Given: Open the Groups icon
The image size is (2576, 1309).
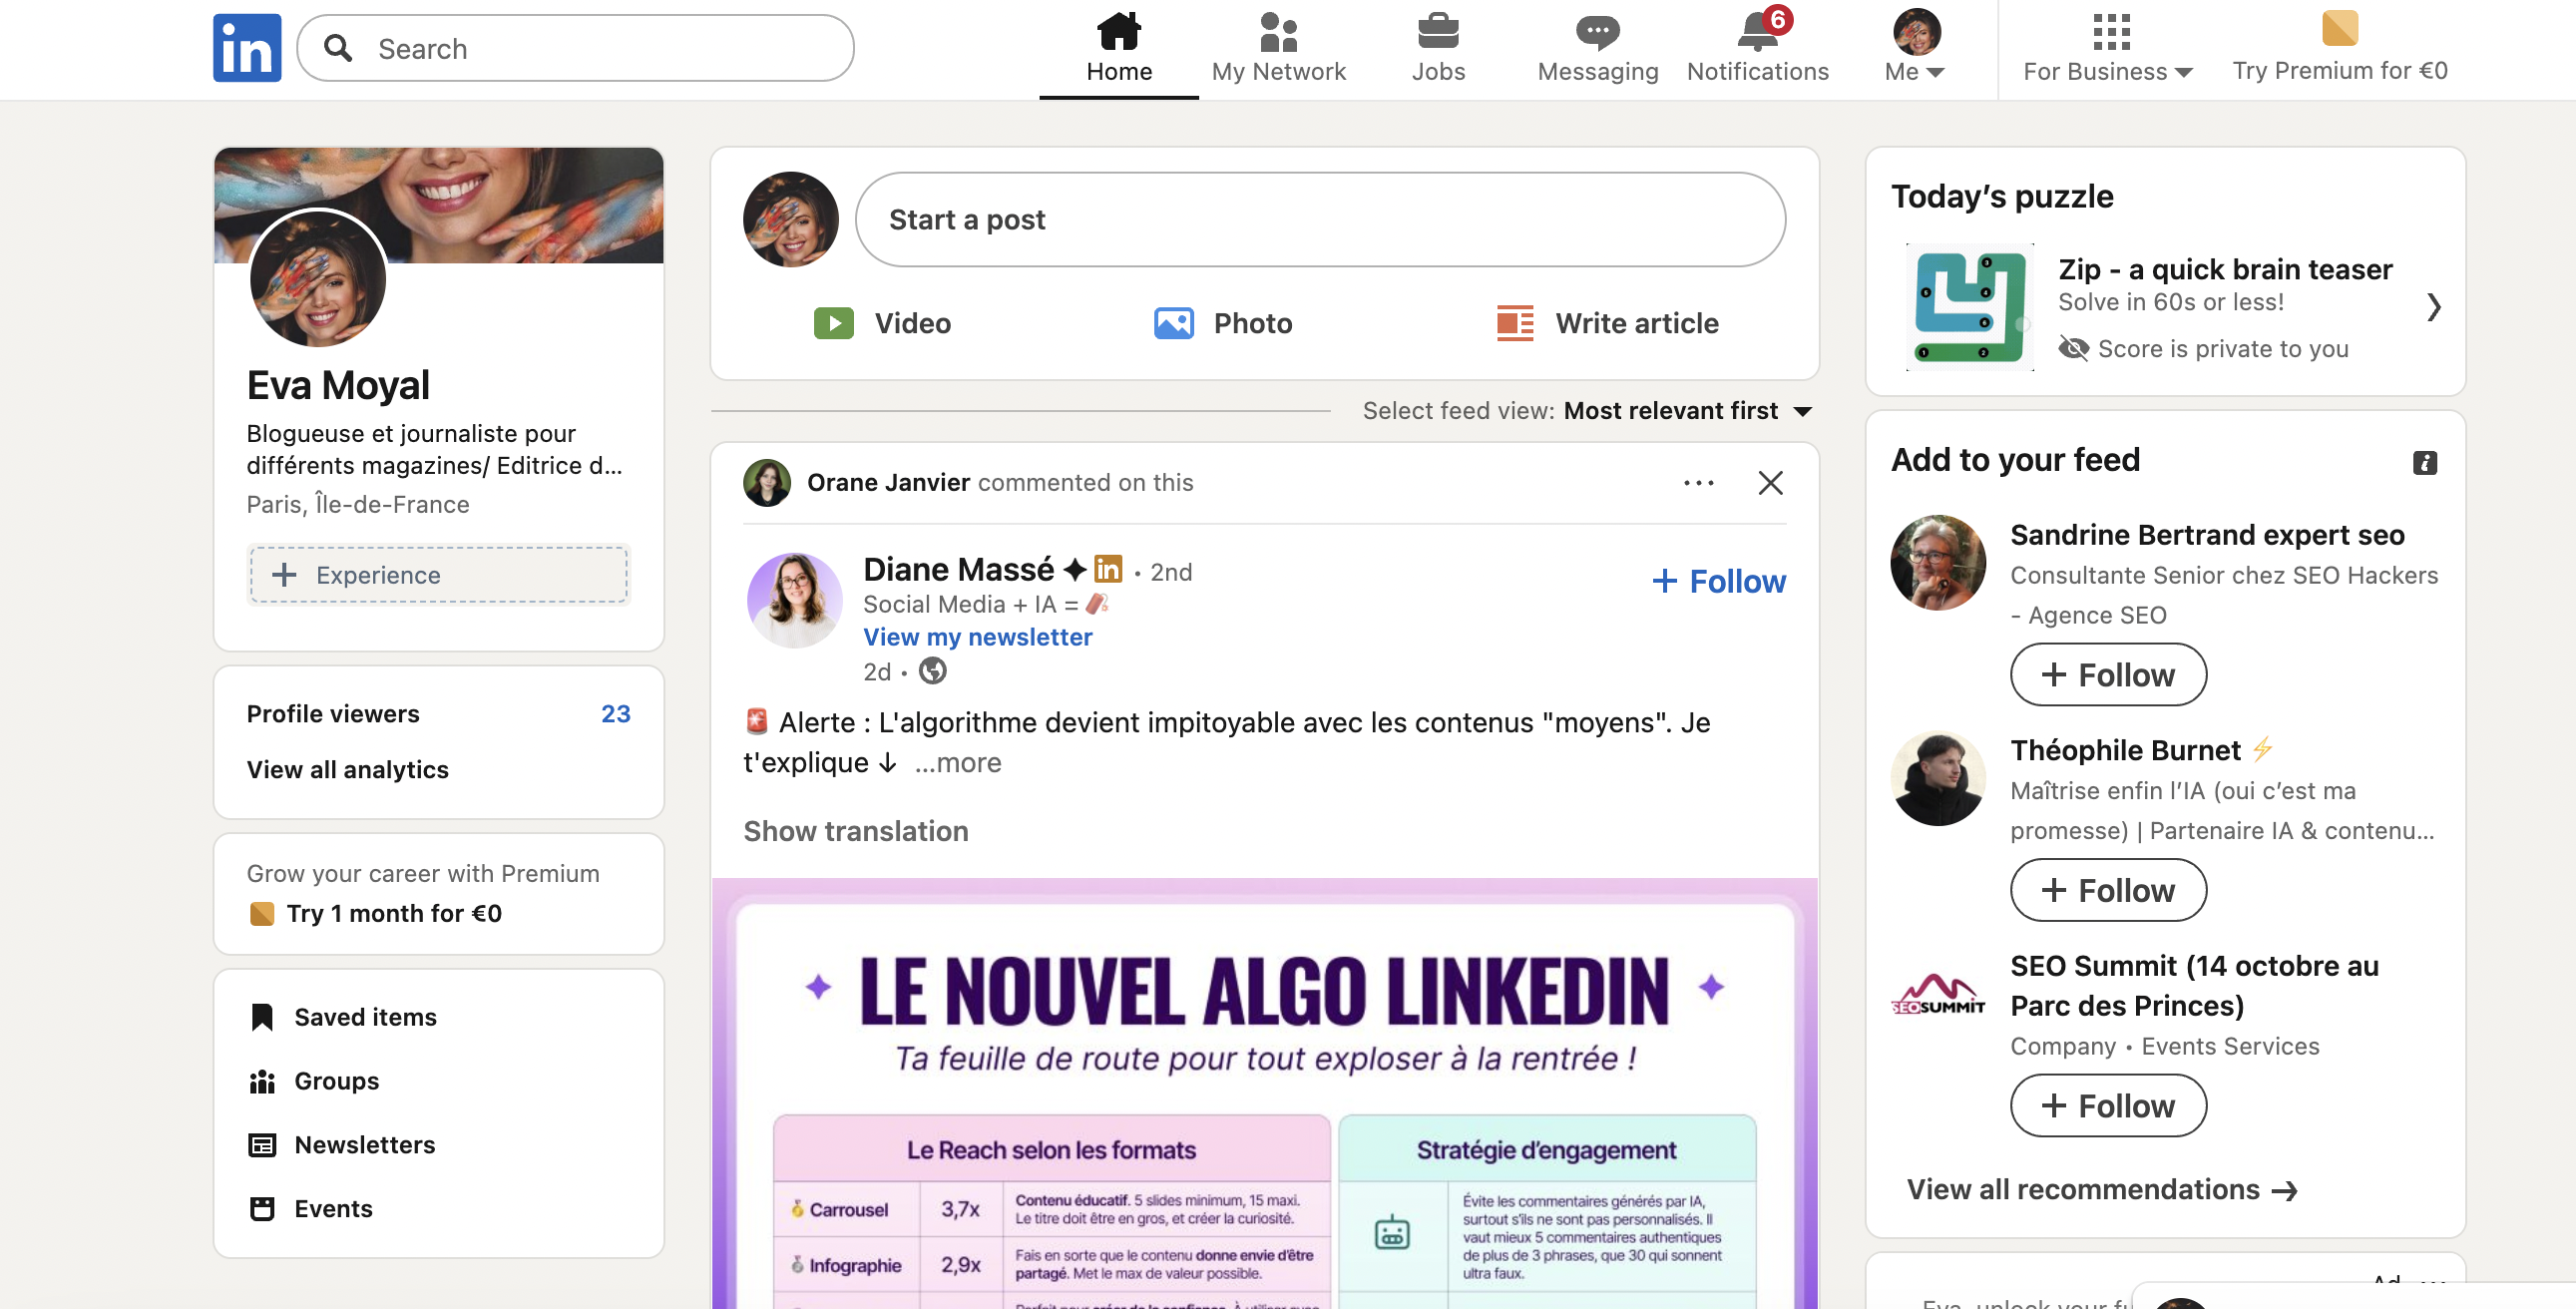Looking at the screenshot, I should coord(262,1081).
